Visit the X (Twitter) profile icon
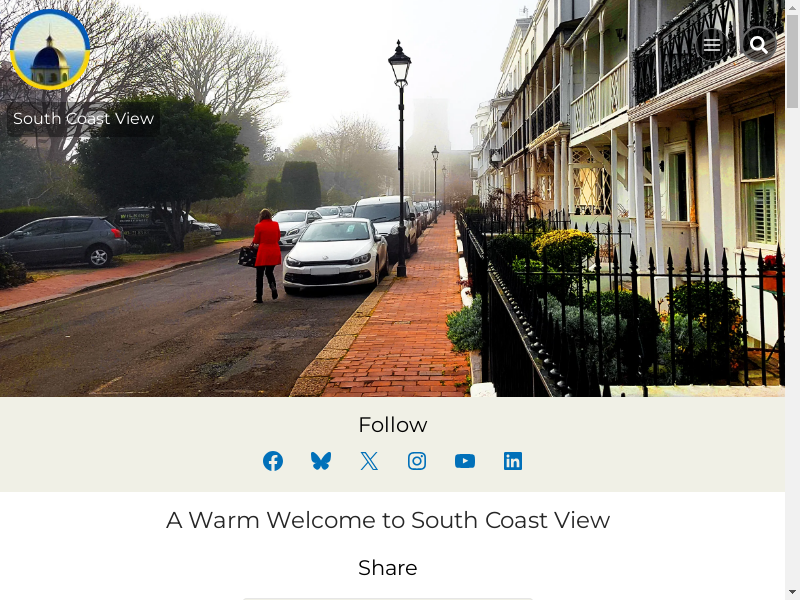The width and height of the screenshot is (800, 600). [x=369, y=461]
